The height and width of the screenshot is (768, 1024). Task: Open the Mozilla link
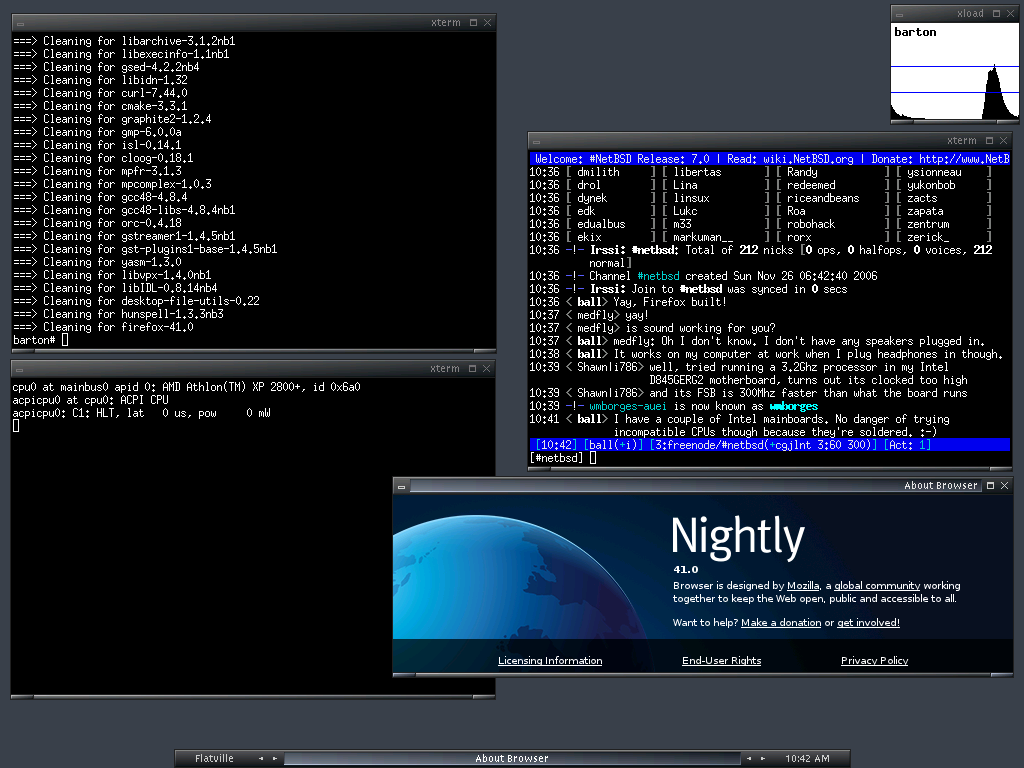803,586
